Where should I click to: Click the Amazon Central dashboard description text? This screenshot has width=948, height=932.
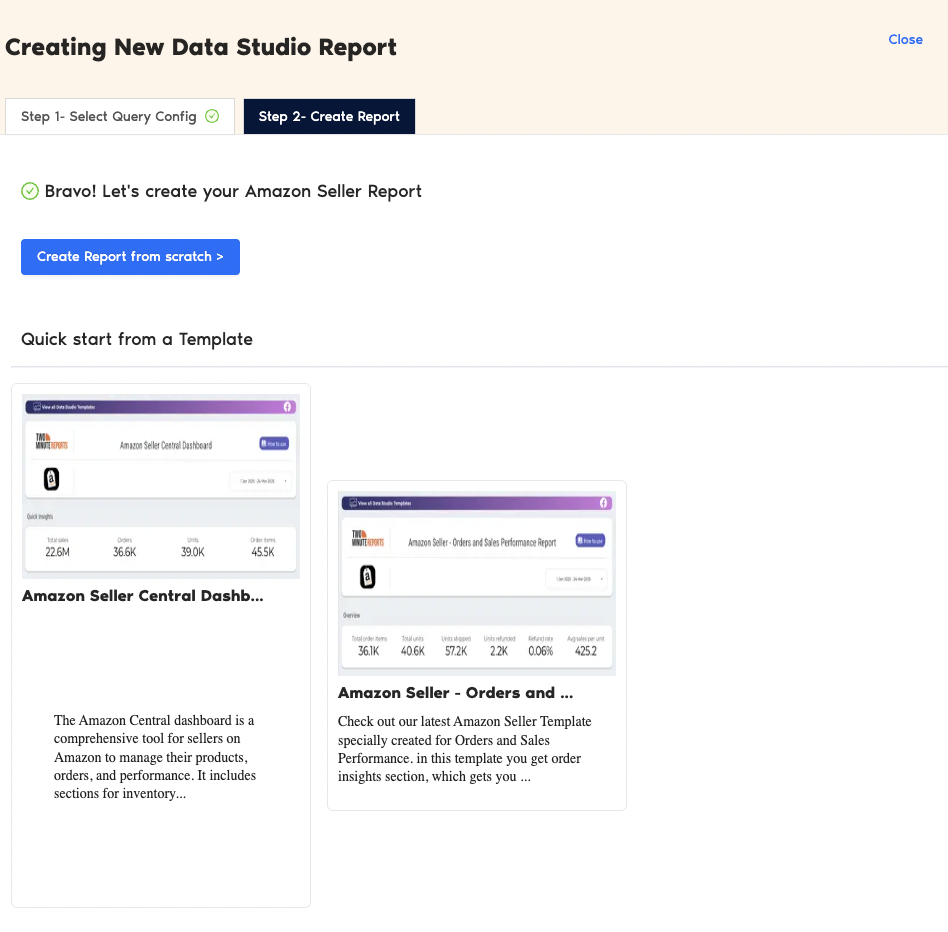tap(155, 757)
